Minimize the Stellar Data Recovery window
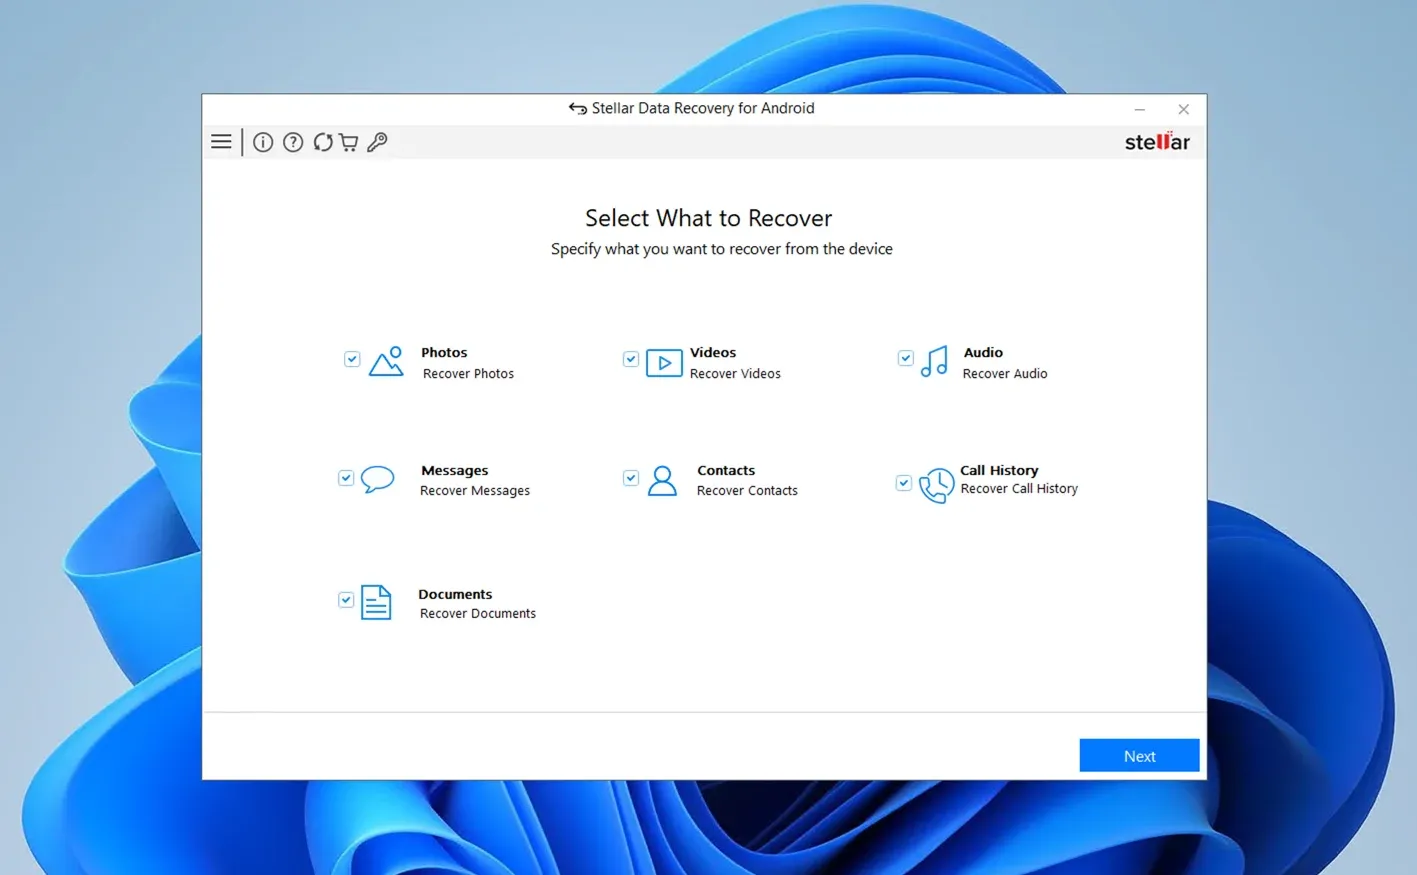 pos(1139,109)
